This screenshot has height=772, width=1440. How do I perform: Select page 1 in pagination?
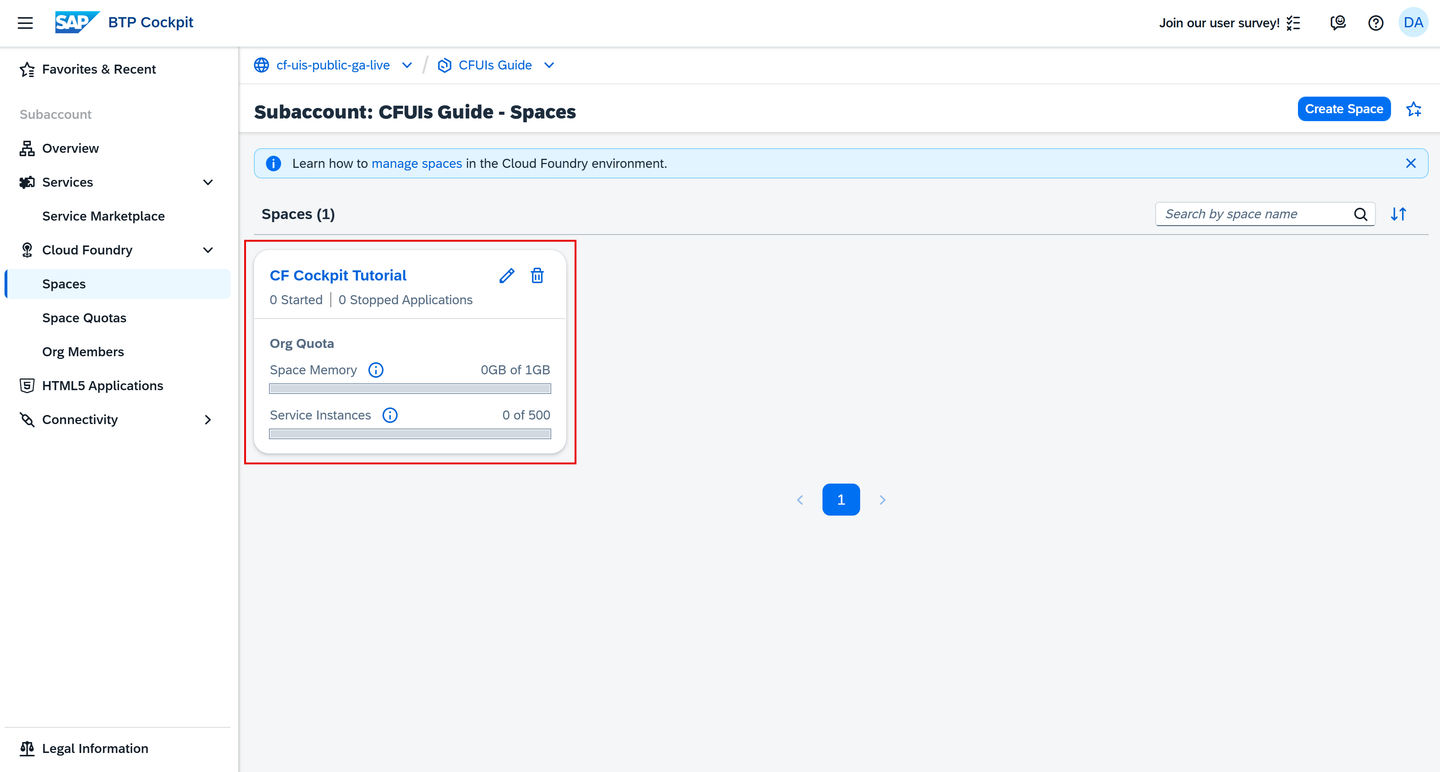pyautogui.click(x=841, y=500)
